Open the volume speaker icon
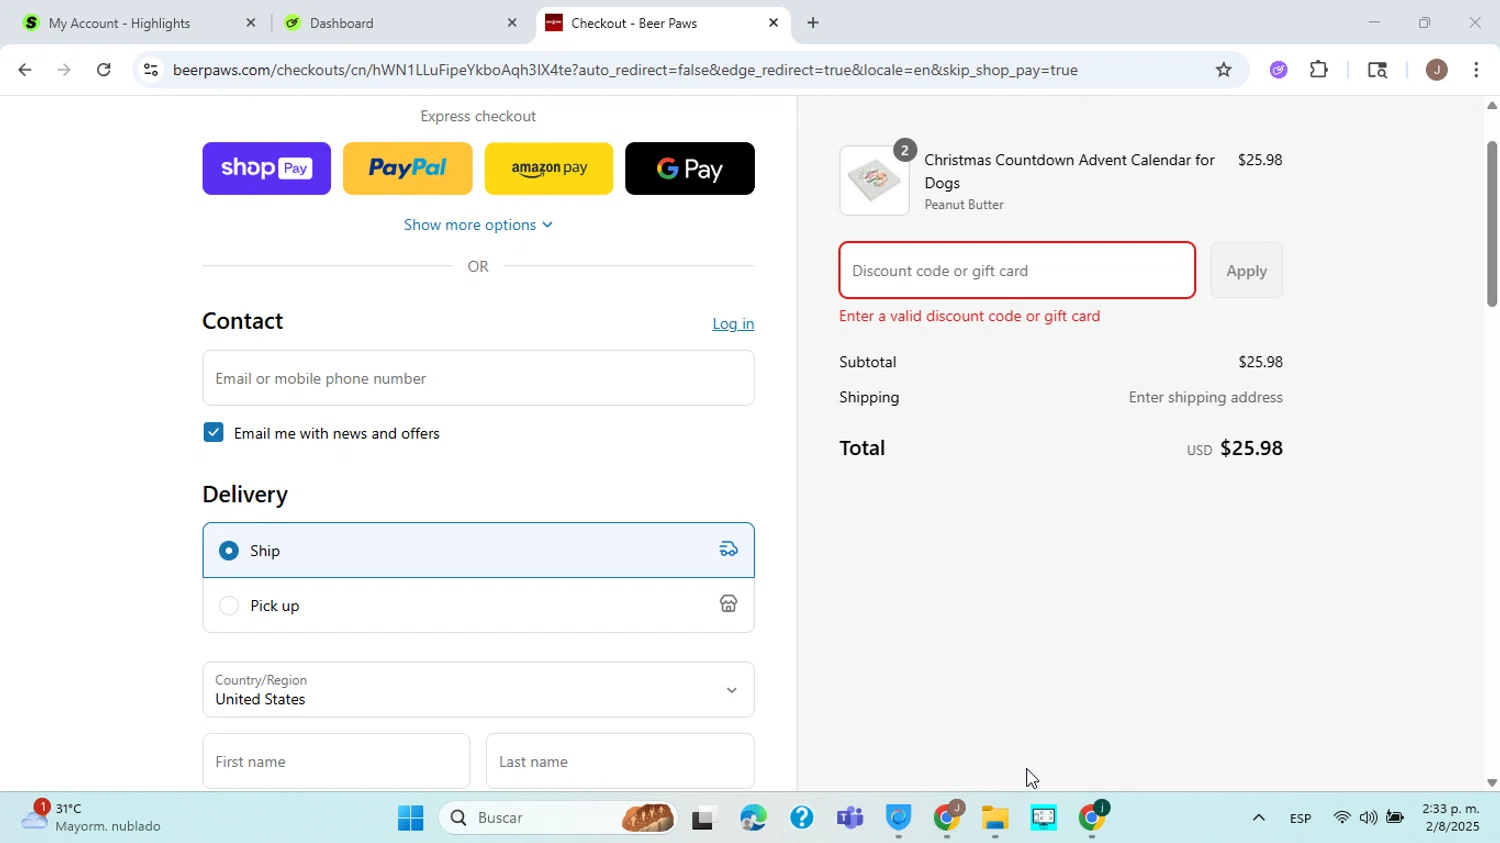1500x843 pixels. click(x=1368, y=818)
